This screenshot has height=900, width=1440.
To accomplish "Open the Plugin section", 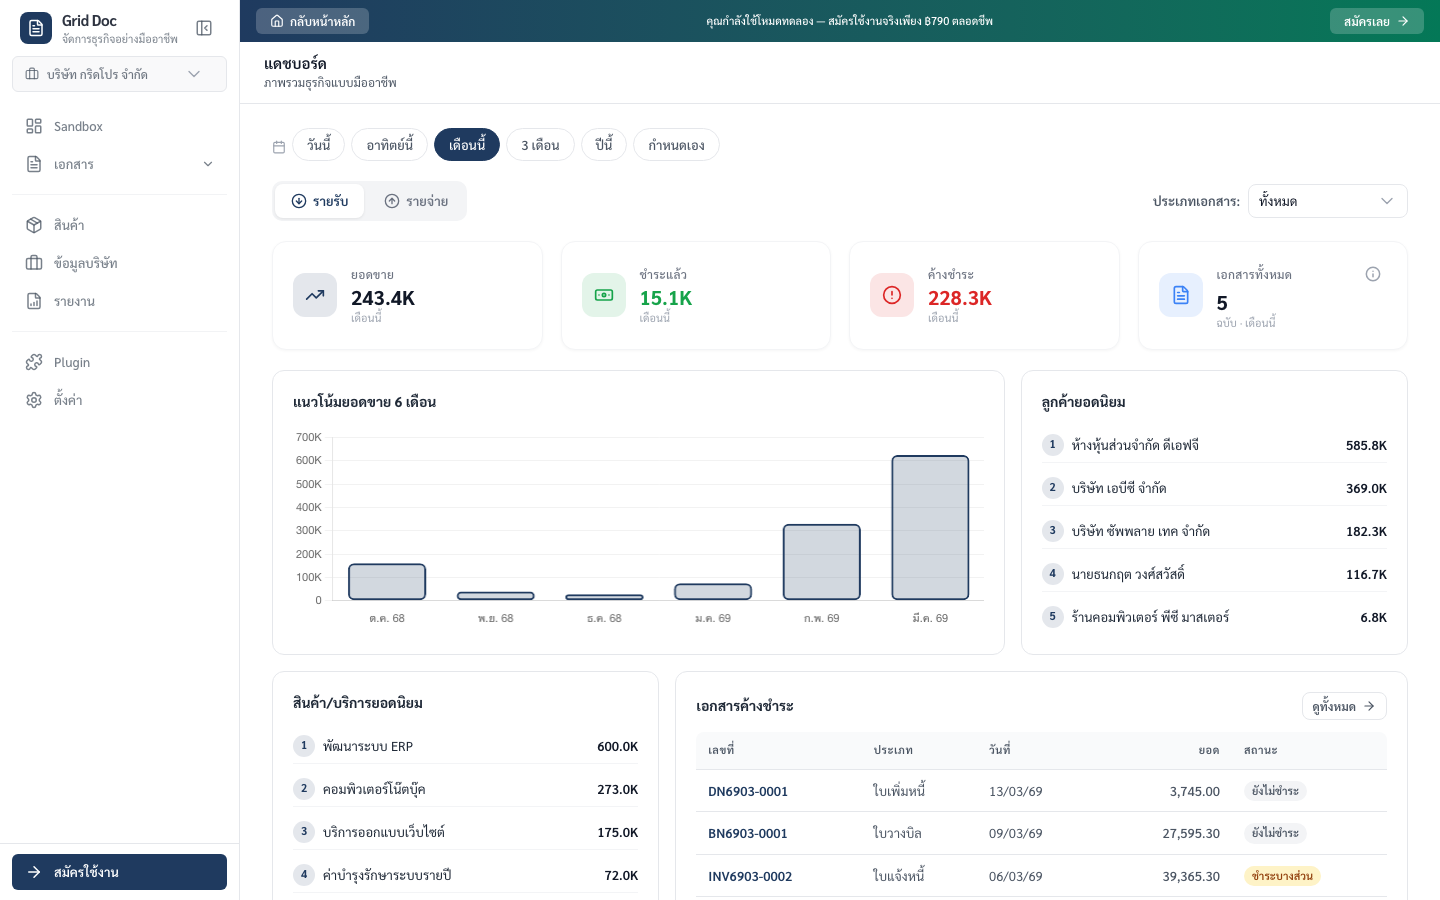I will click(x=72, y=362).
